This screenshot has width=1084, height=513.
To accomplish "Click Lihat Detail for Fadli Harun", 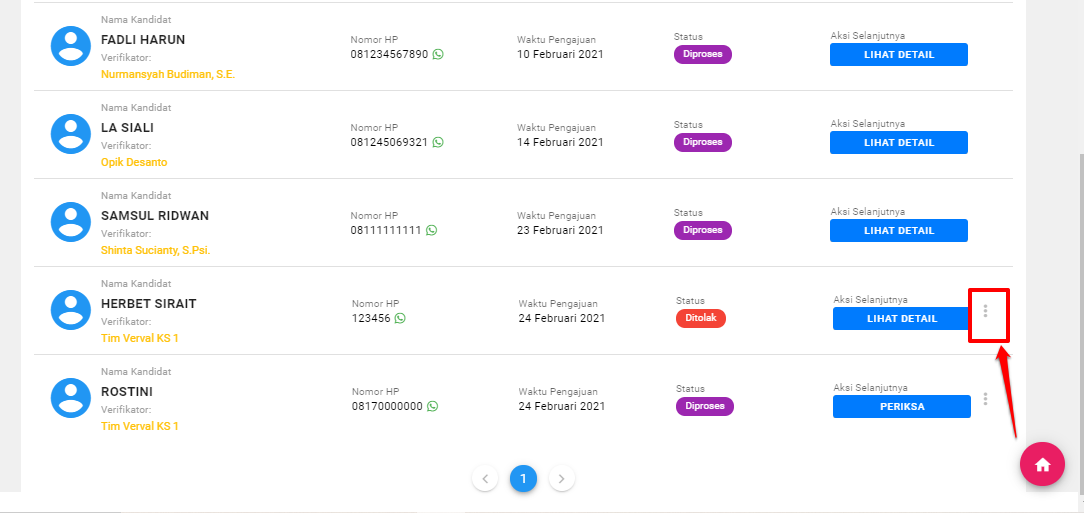I will tap(898, 55).
